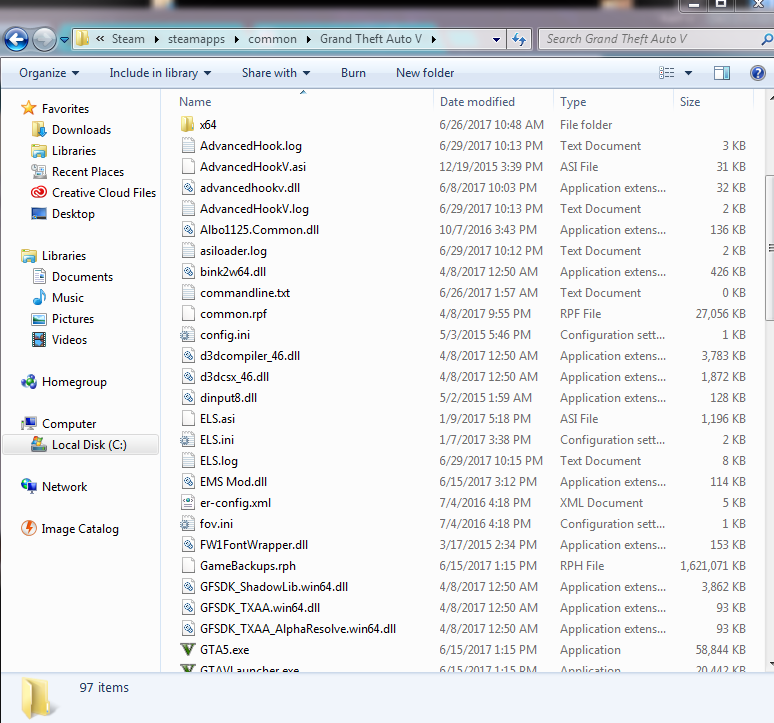Select the file EMS Mod.dll
774x723 pixels.
[x=233, y=482]
